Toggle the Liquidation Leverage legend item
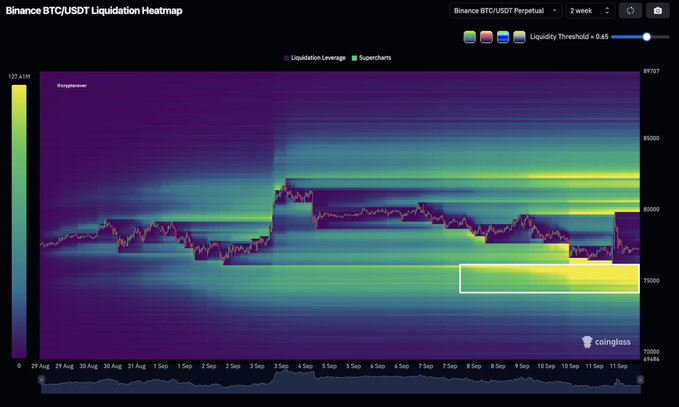The image size is (679, 407). 315,58
